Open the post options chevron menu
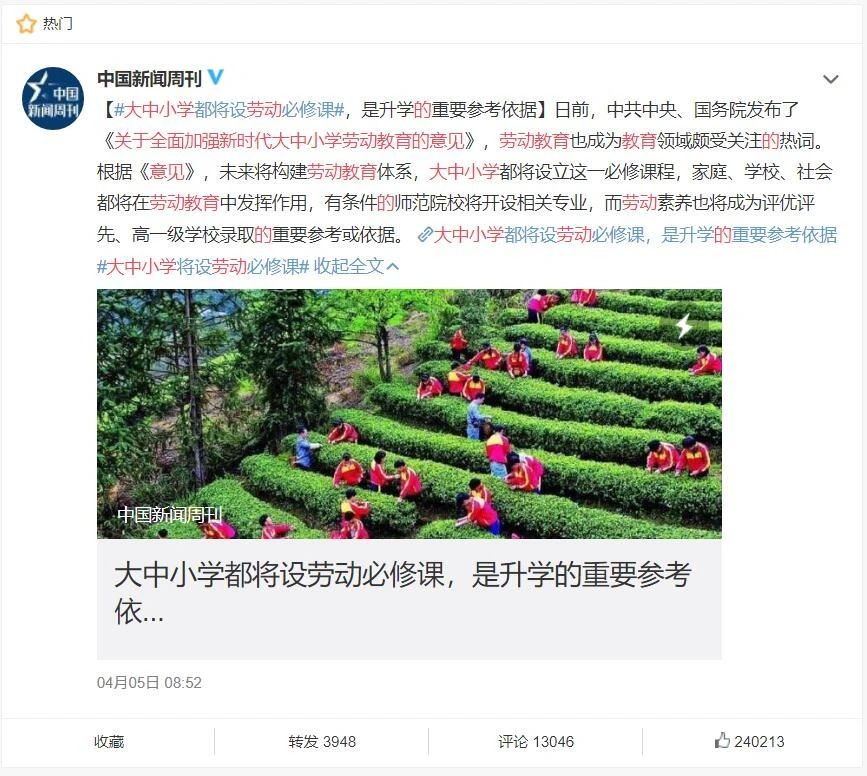Screen dimensions: 867x776 831,80
